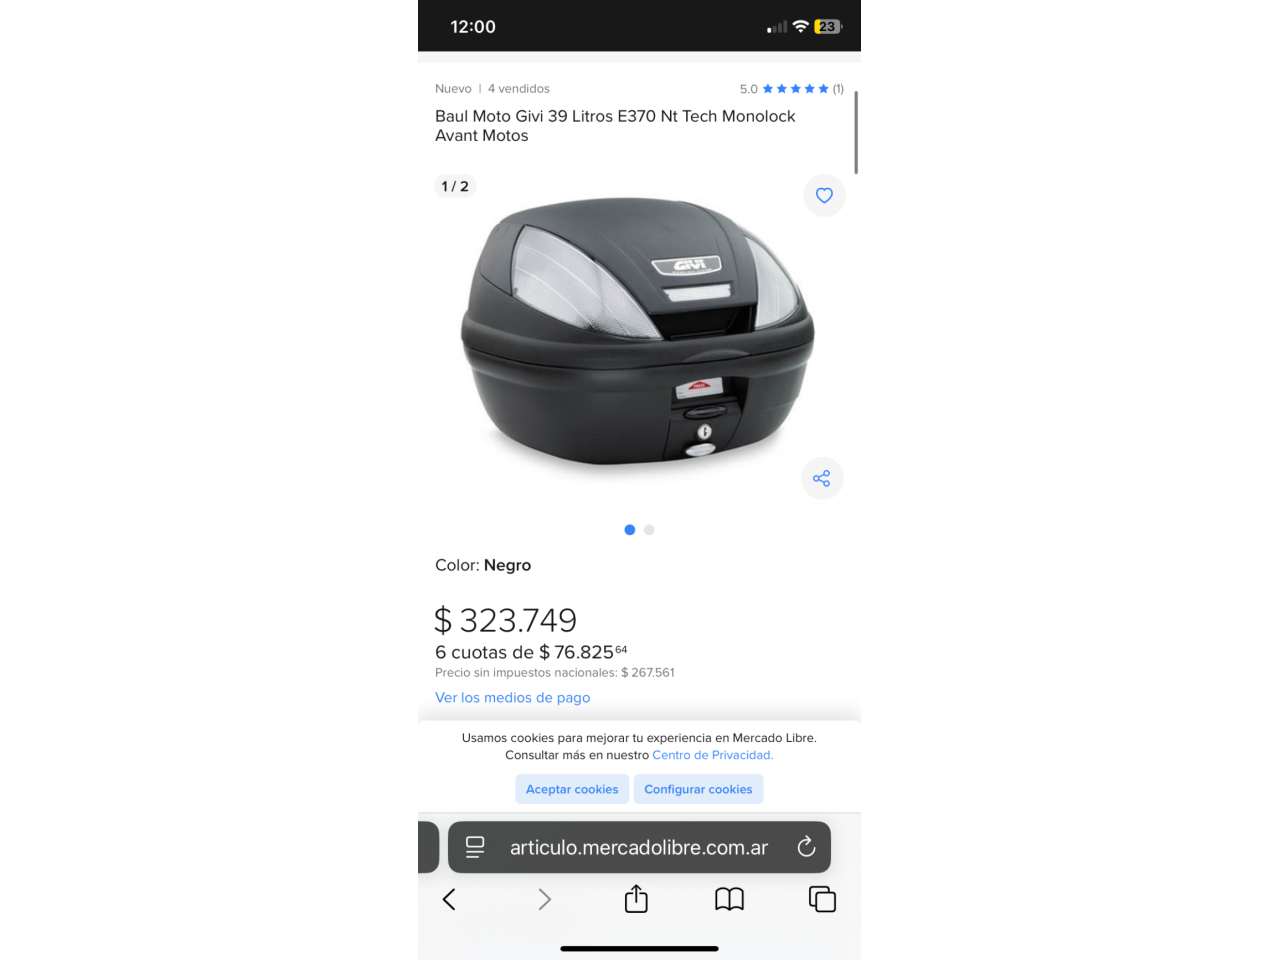Screen dimensions: 1280x960
Task: Open Centro de Privacidad link
Action: point(713,755)
